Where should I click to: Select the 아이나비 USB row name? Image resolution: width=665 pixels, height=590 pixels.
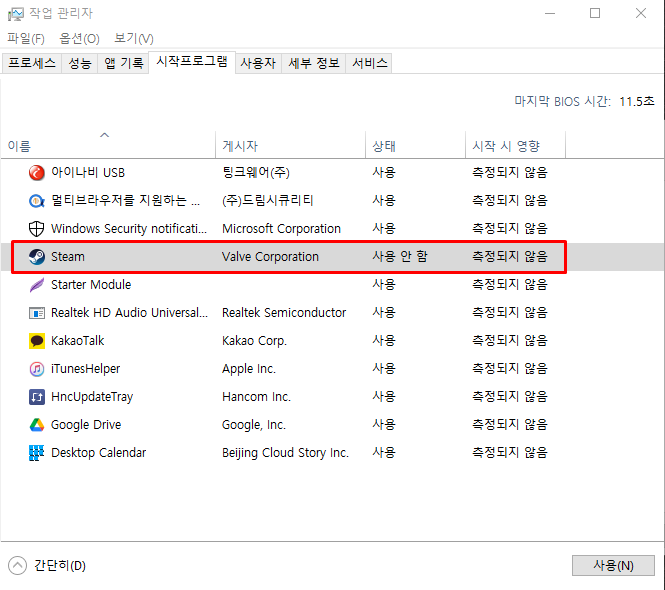point(88,173)
